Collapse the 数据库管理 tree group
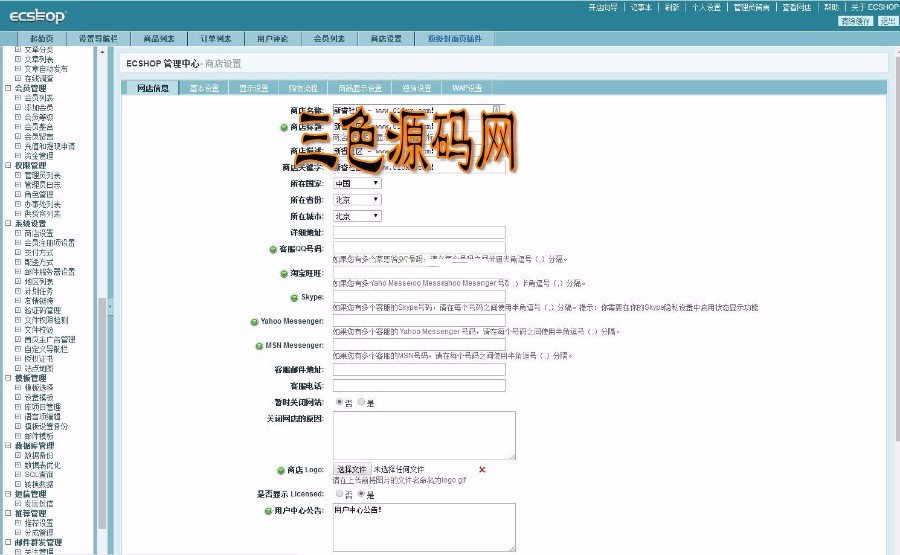The height and width of the screenshot is (555, 900). pyautogui.click(x=8, y=445)
